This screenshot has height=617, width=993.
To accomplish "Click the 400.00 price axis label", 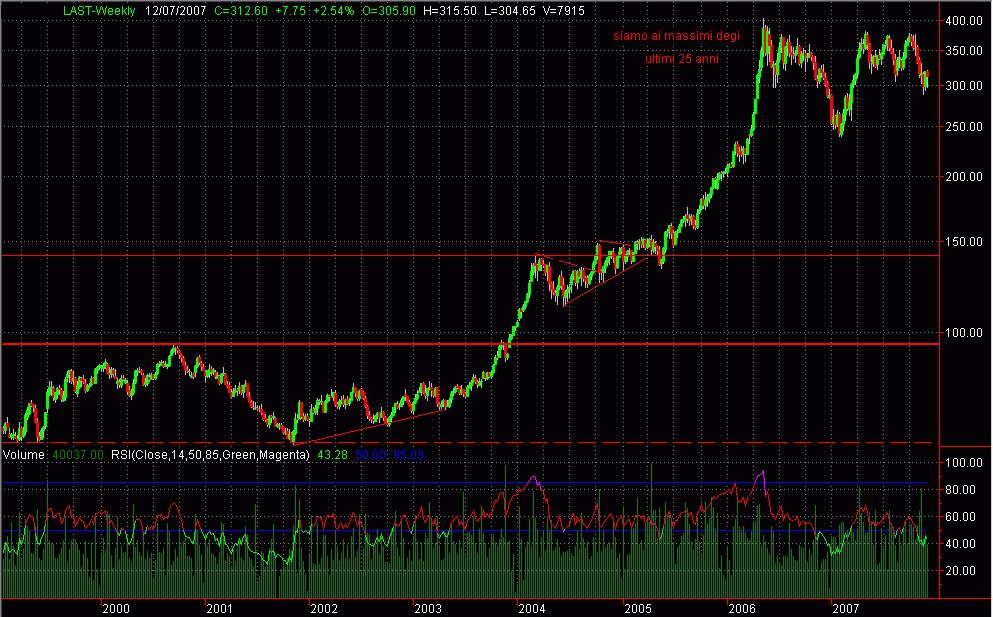I will (965, 21).
